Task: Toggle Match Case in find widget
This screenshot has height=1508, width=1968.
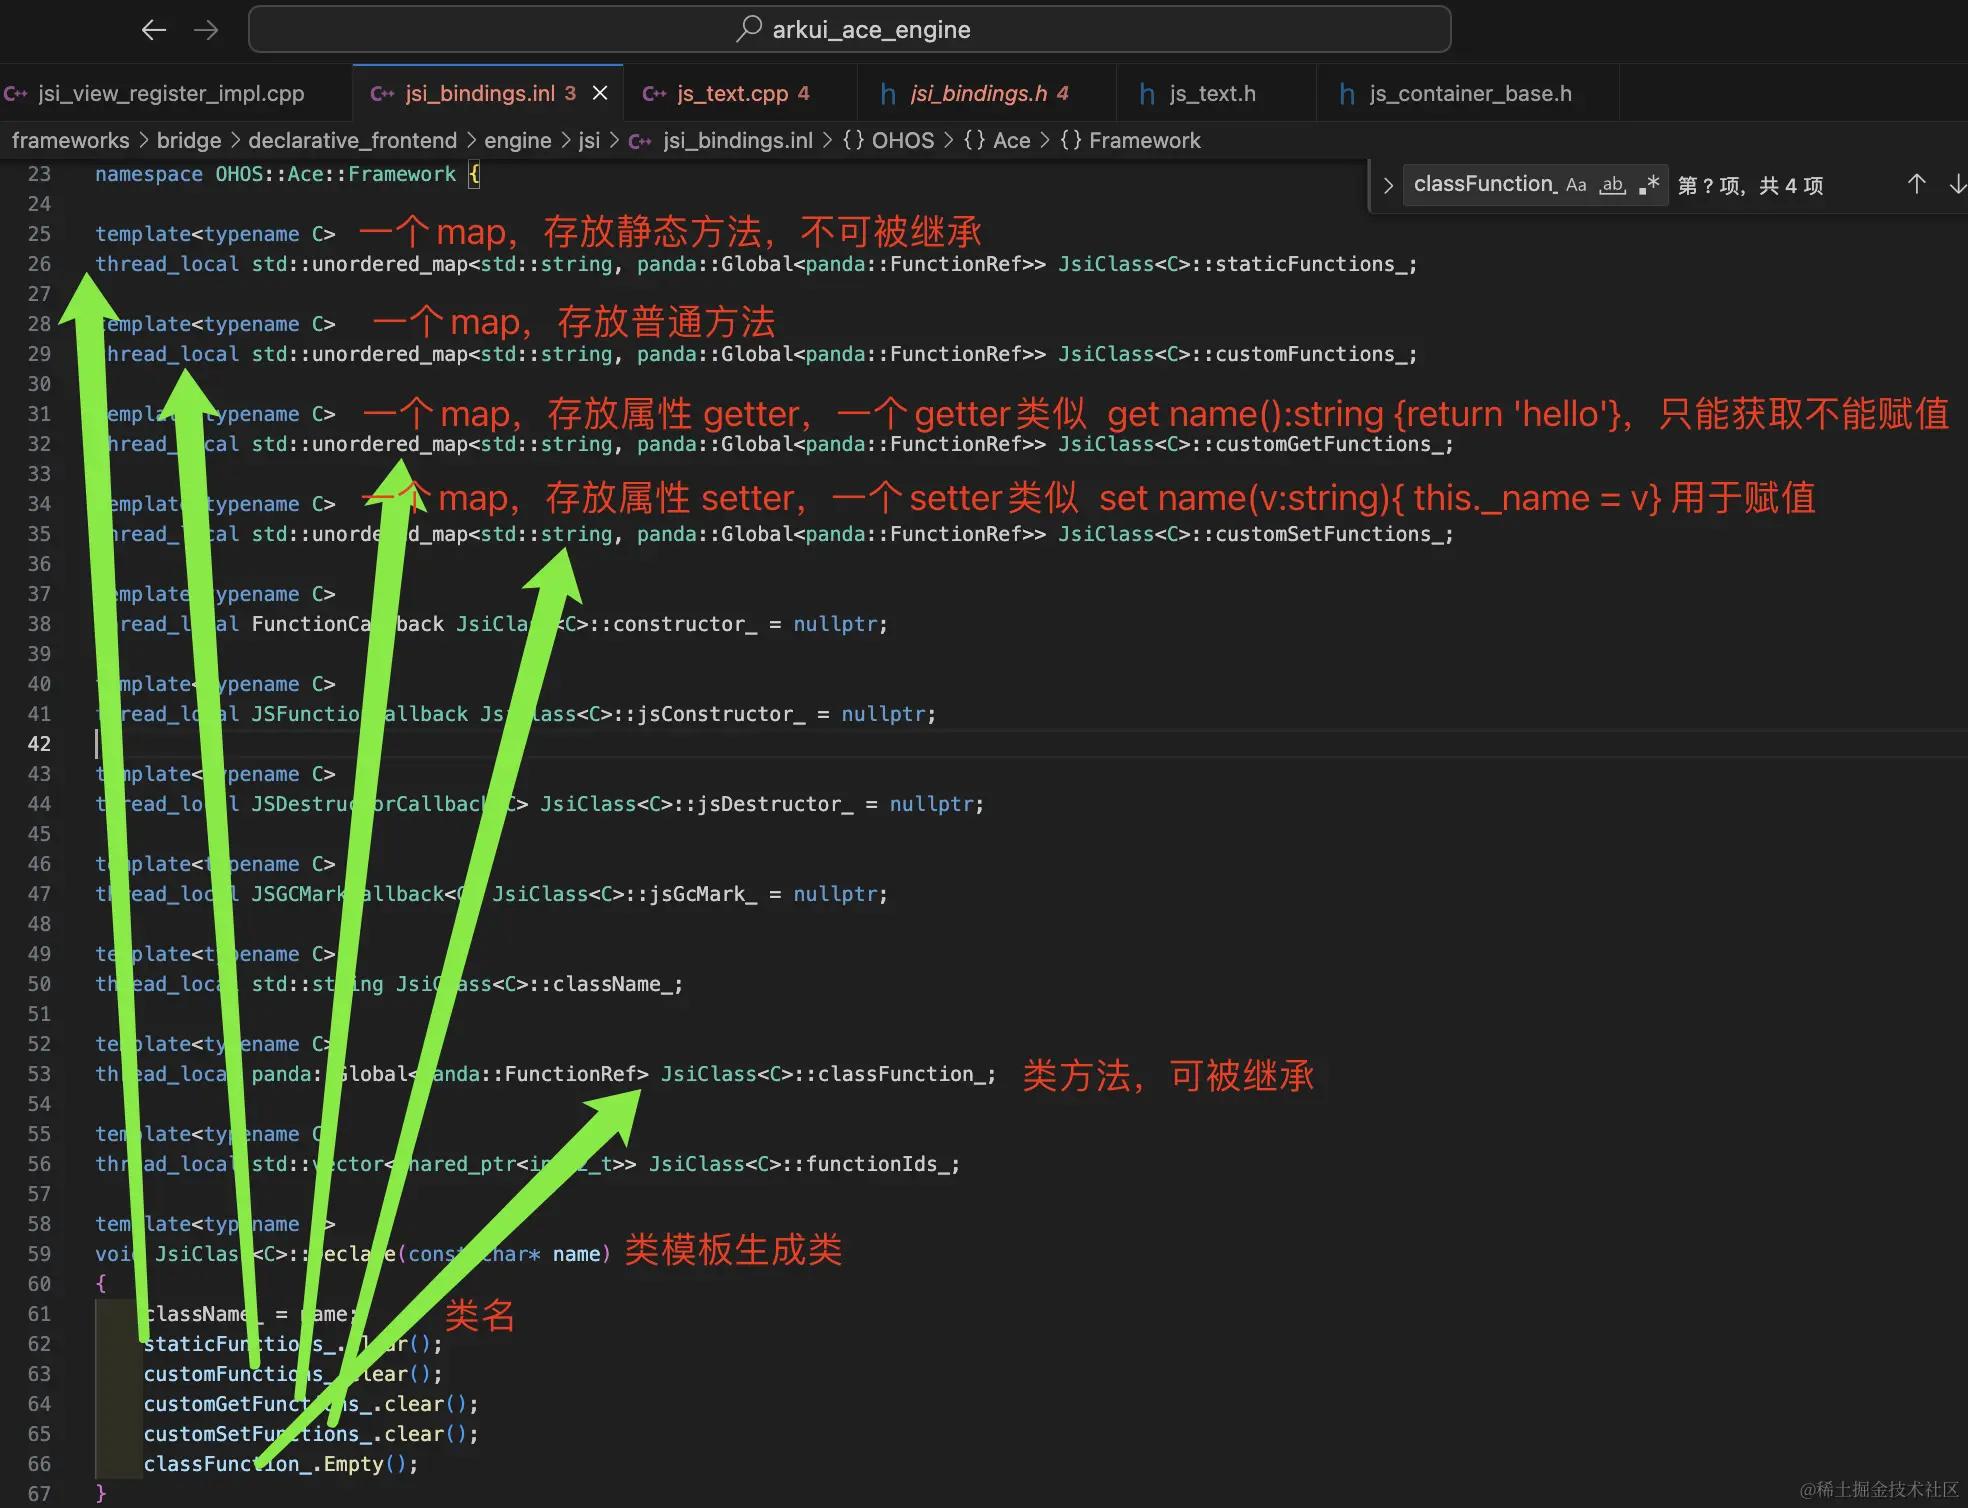Action: (1576, 185)
